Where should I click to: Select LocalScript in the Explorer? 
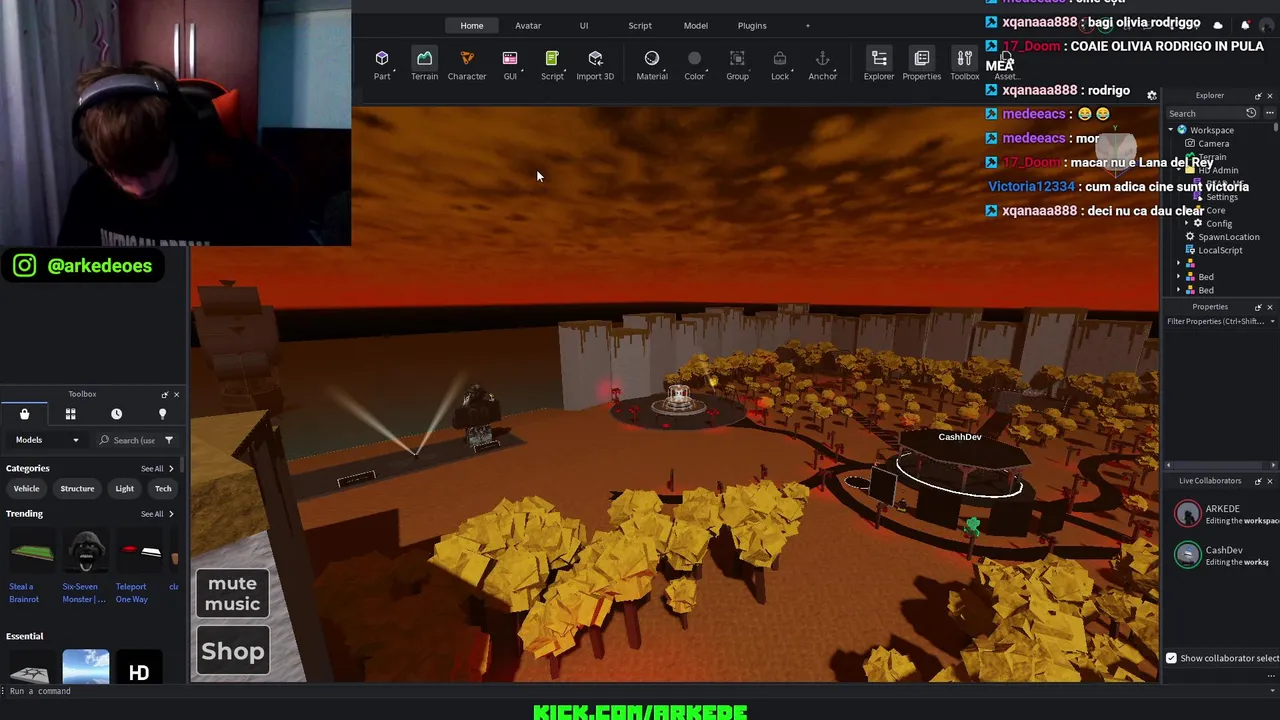[1220, 250]
